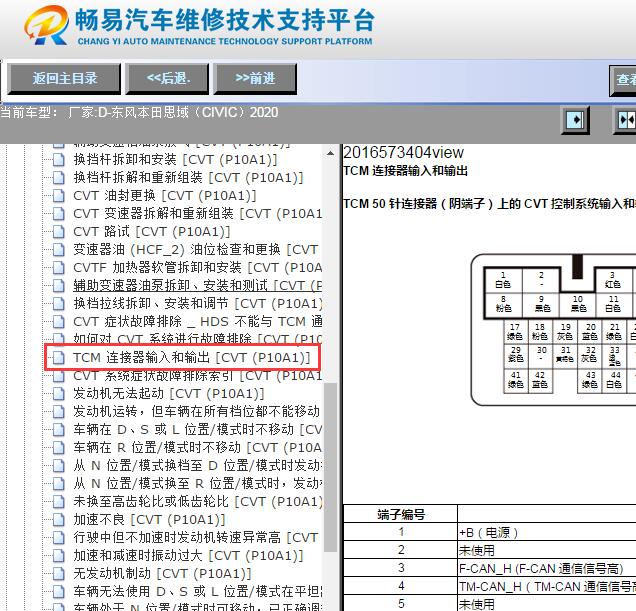Viewport: 636px width, 611px height.
Task: Click the 返回主目录 button
Action: pos(64,79)
